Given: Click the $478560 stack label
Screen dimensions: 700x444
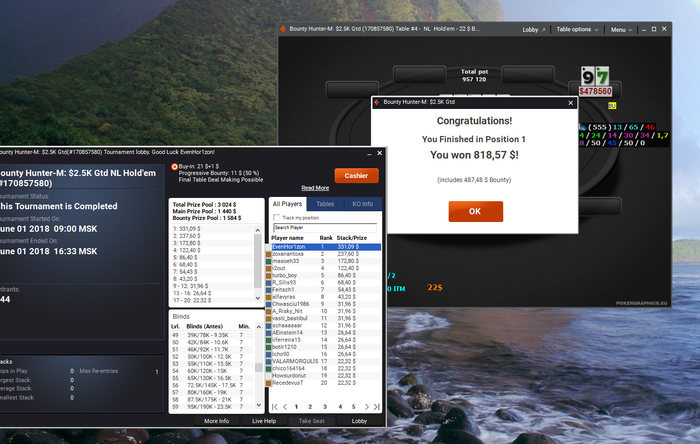Looking at the screenshot, I should [x=596, y=91].
